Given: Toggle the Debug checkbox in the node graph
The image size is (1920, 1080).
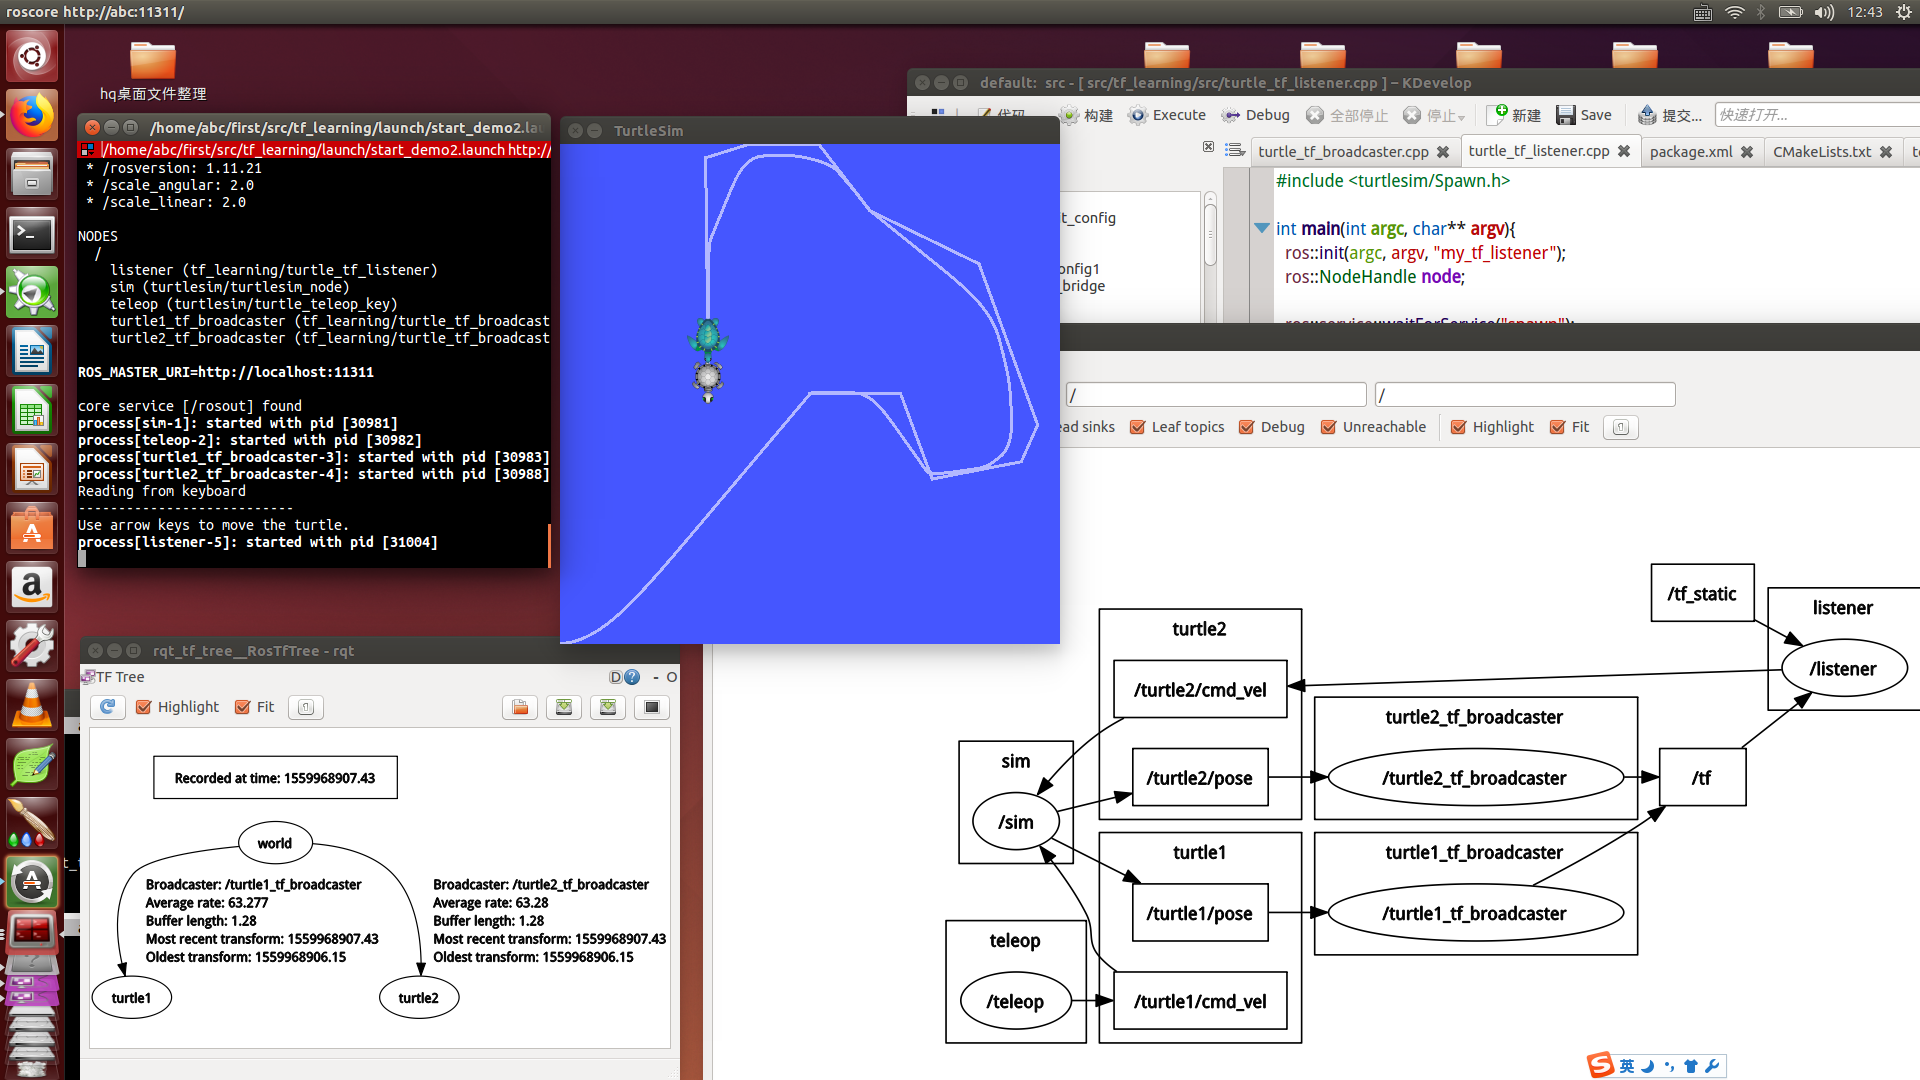Looking at the screenshot, I should (1247, 427).
